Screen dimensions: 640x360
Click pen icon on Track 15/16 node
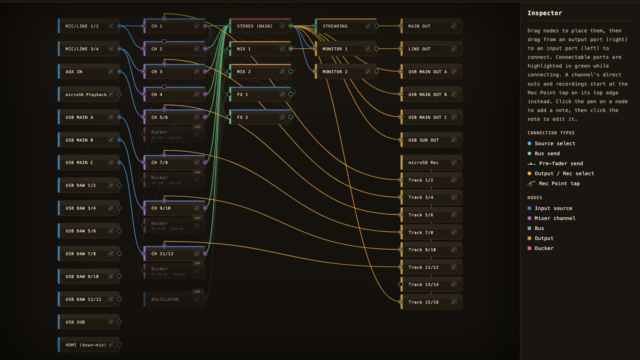(454, 302)
